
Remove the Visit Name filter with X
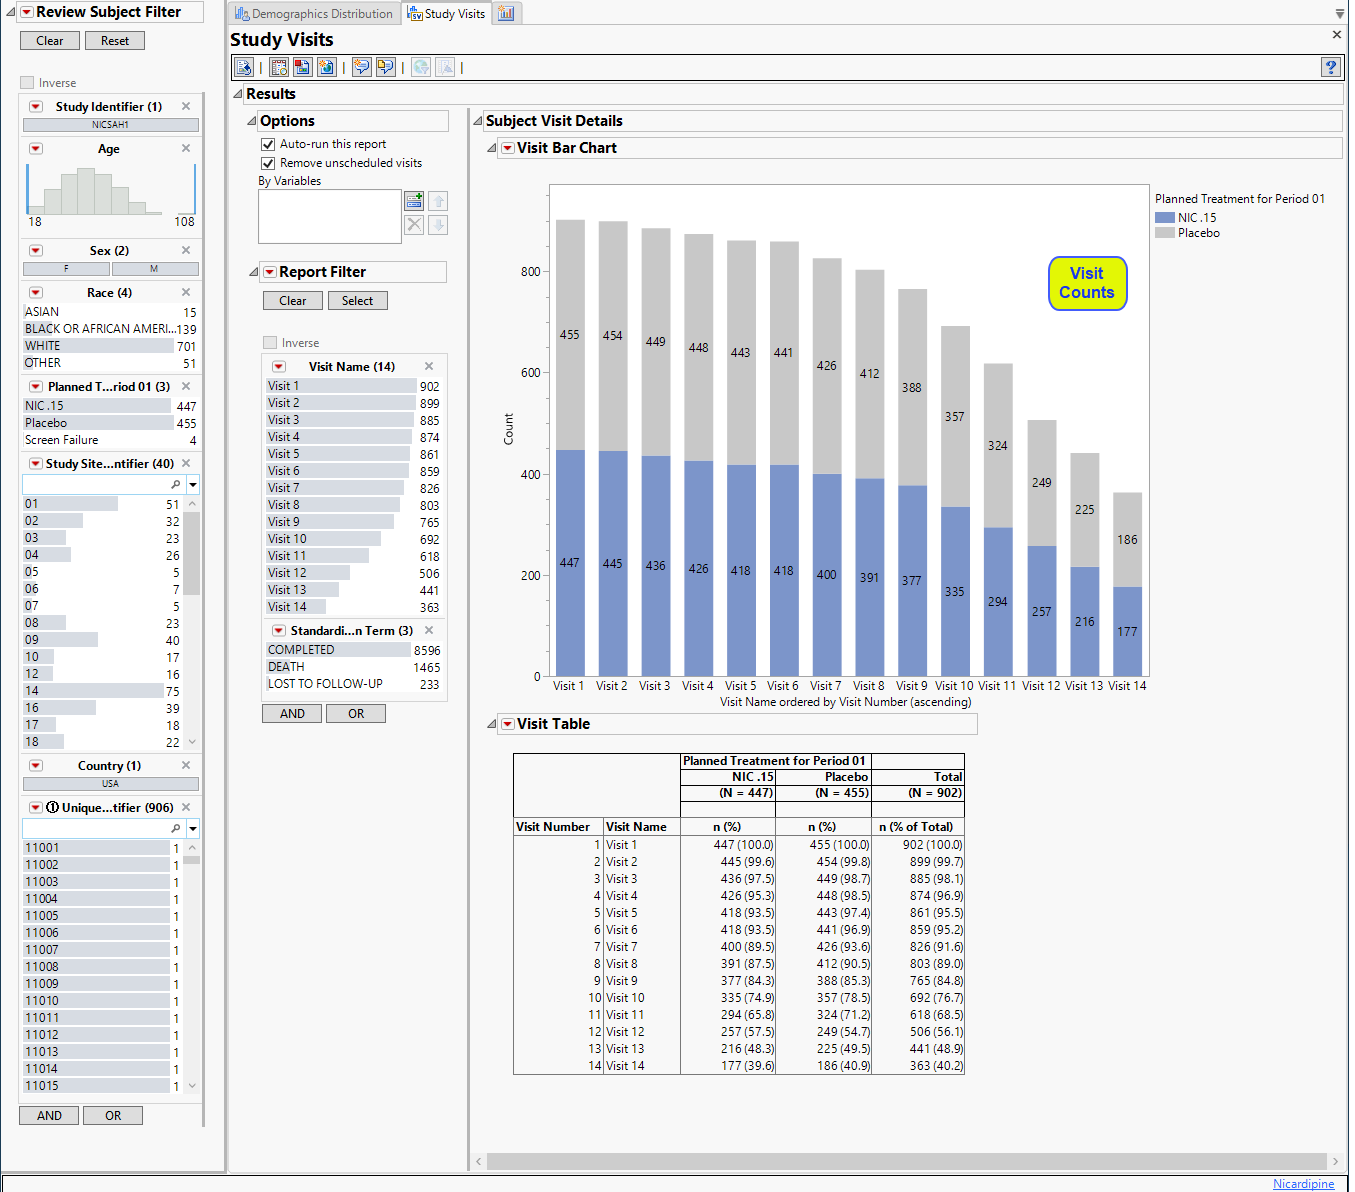click(x=429, y=367)
